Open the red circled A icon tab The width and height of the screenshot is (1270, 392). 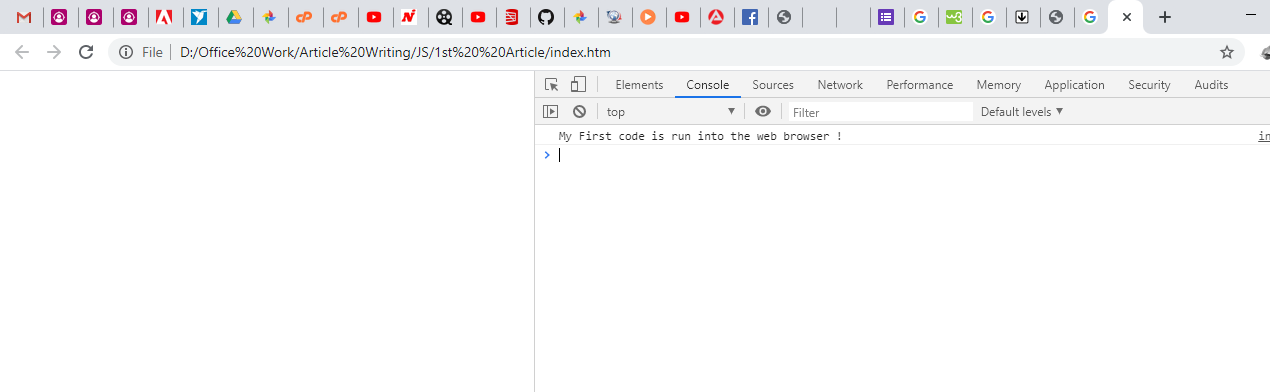tap(716, 17)
